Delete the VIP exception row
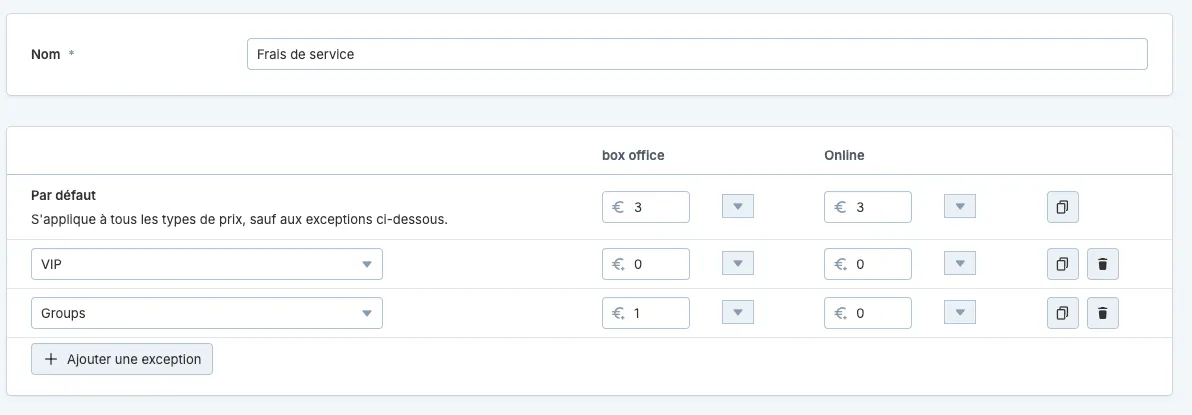This screenshot has height=415, width=1192. click(1102, 264)
